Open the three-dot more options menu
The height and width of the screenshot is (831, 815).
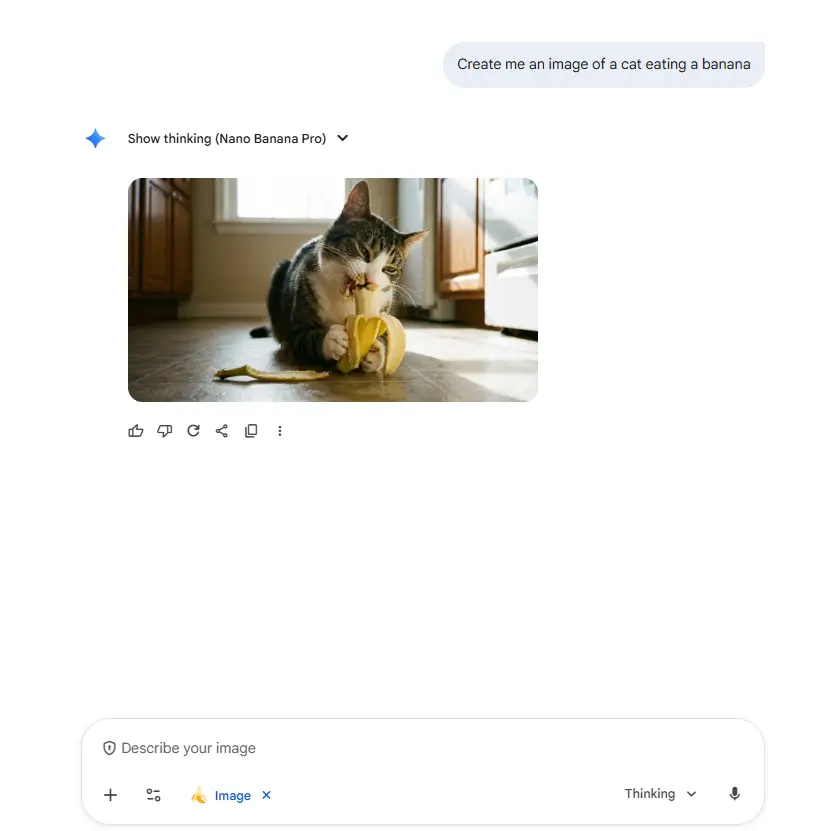[280, 431]
